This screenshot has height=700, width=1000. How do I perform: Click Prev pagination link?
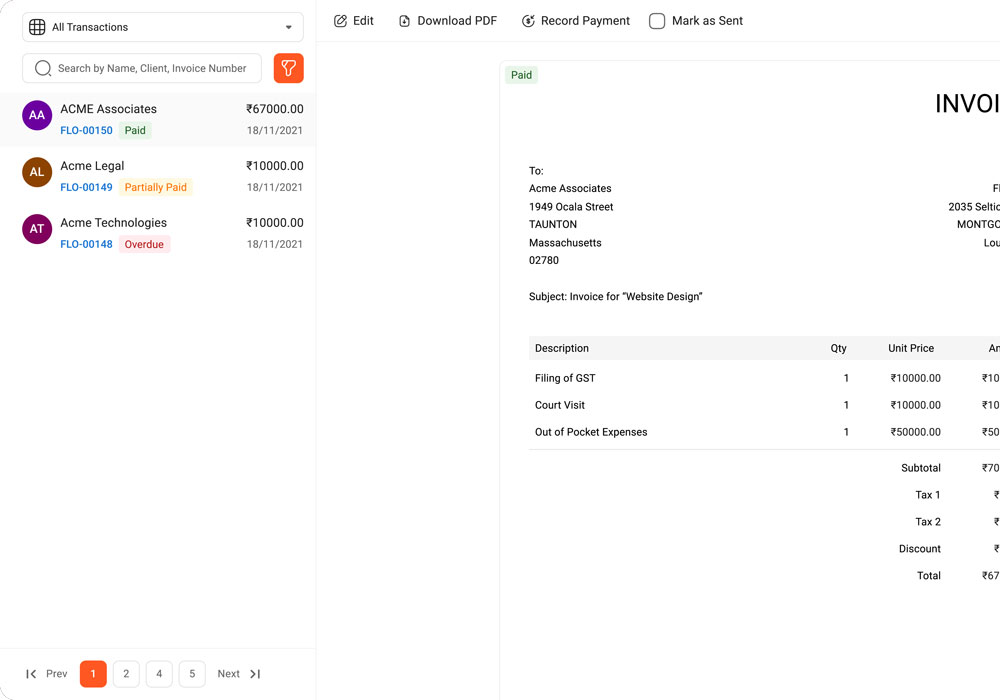click(56, 674)
